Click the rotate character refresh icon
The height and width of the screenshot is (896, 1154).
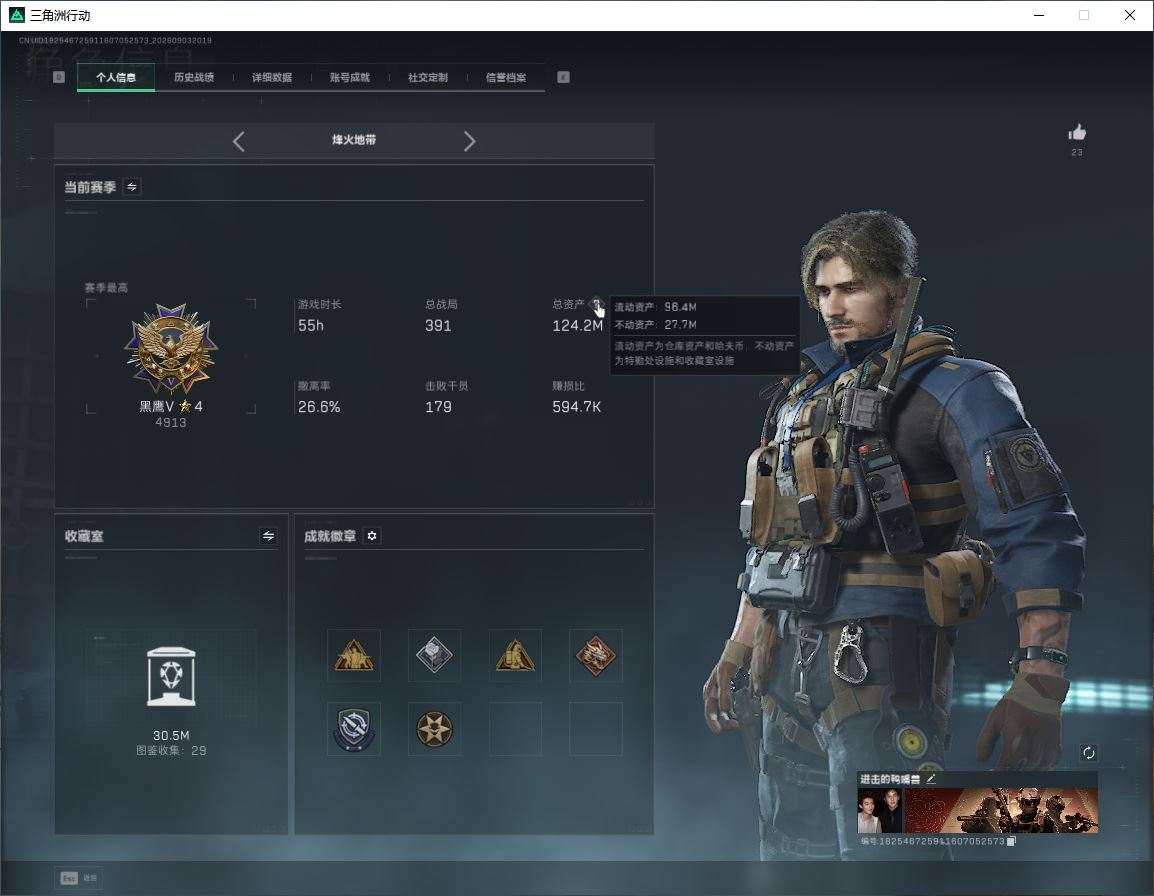coord(1088,752)
